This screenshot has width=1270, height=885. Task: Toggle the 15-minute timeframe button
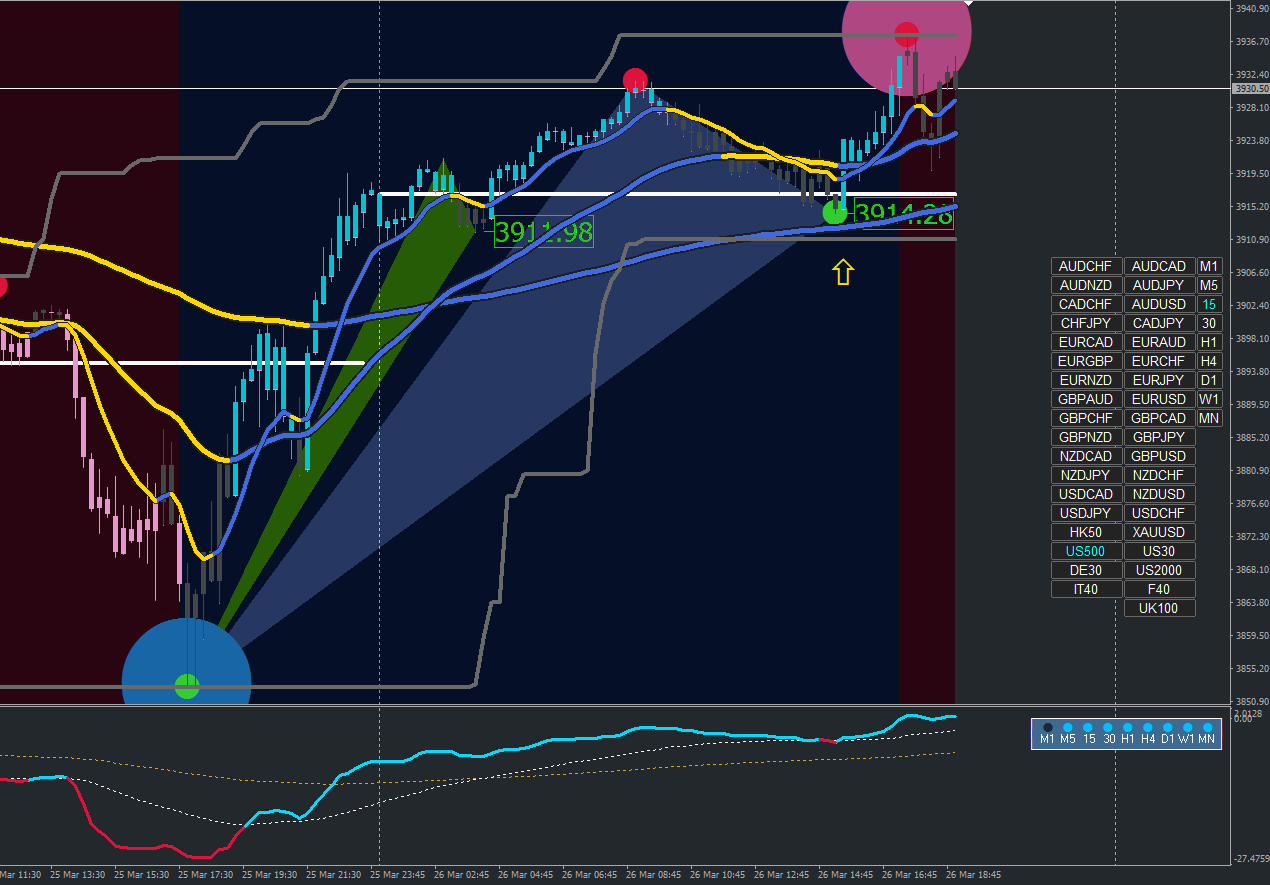(x=1209, y=304)
